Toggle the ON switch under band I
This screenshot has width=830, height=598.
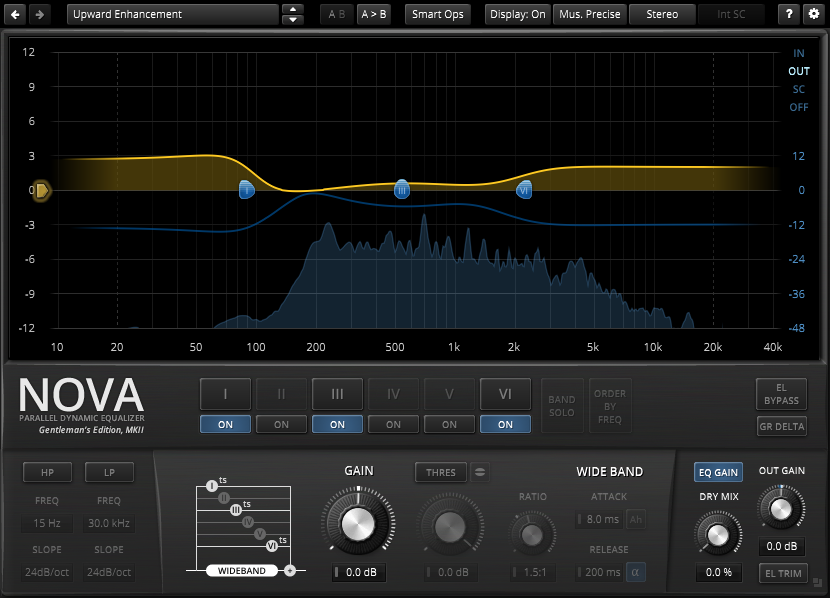pos(225,424)
